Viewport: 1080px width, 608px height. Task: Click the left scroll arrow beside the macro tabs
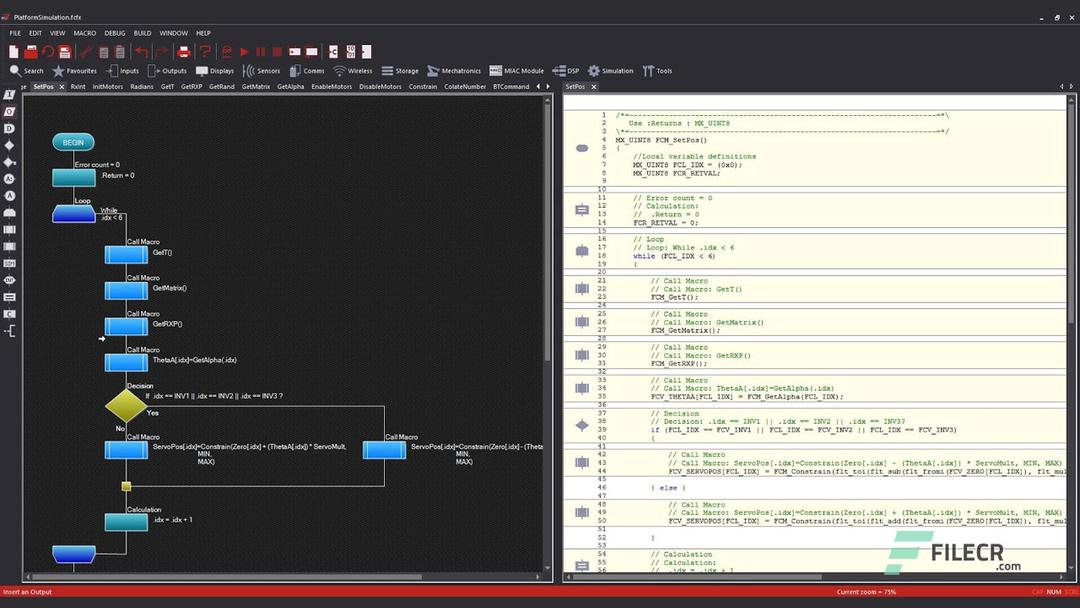click(538, 86)
